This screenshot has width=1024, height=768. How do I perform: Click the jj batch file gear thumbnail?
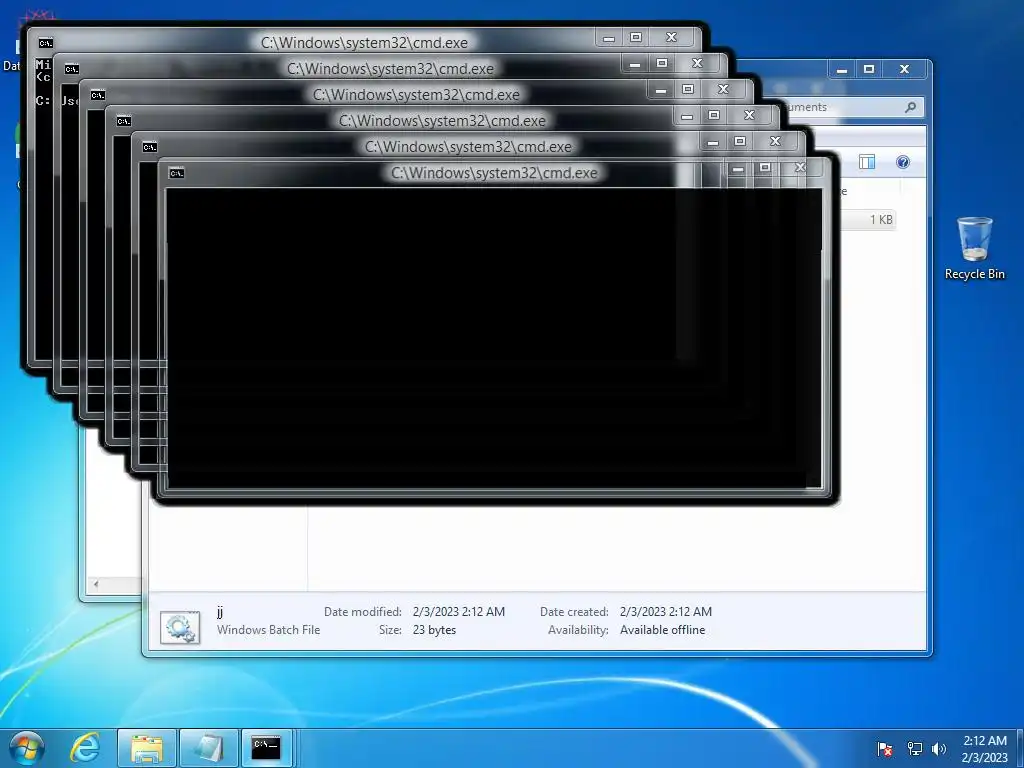[x=180, y=628]
